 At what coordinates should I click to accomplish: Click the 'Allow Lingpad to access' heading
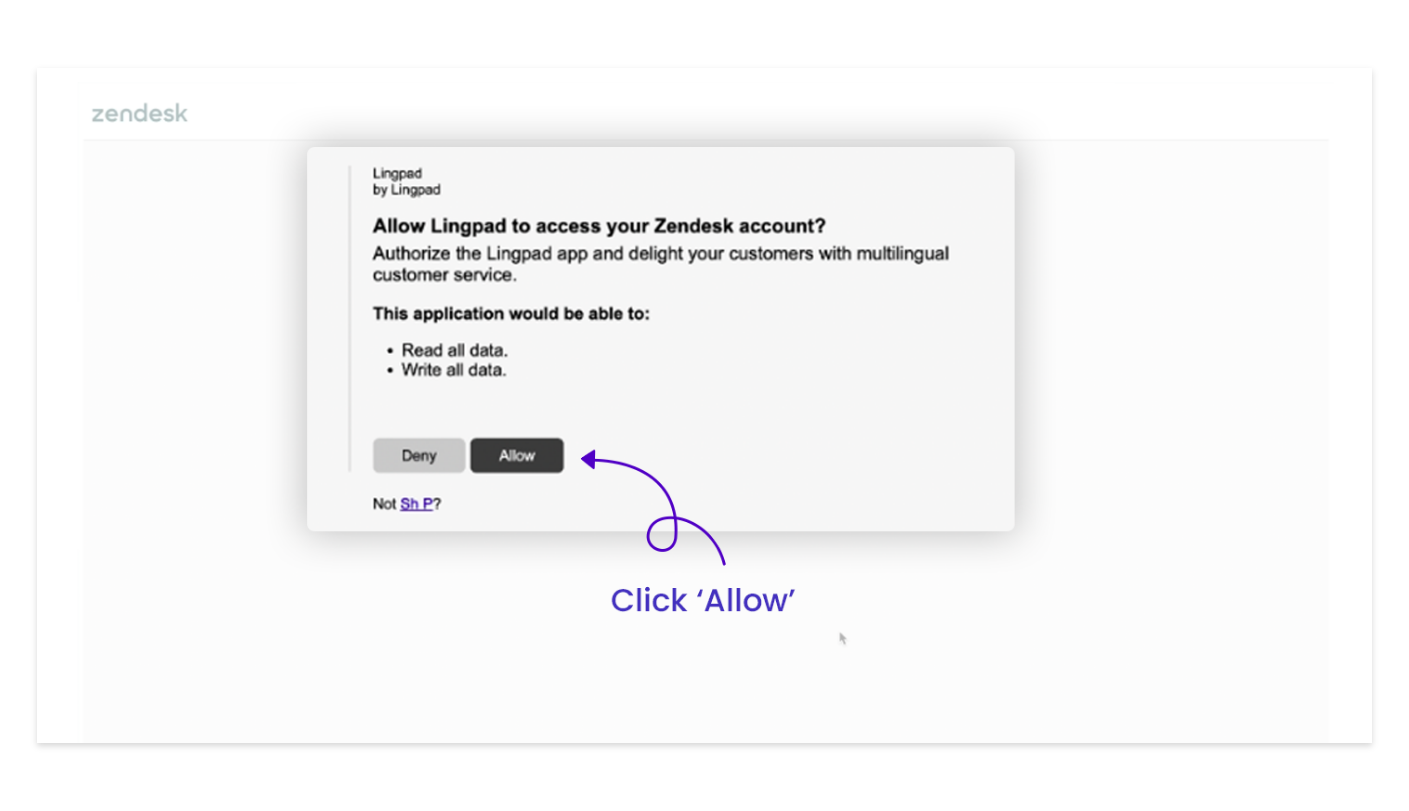pos(599,226)
